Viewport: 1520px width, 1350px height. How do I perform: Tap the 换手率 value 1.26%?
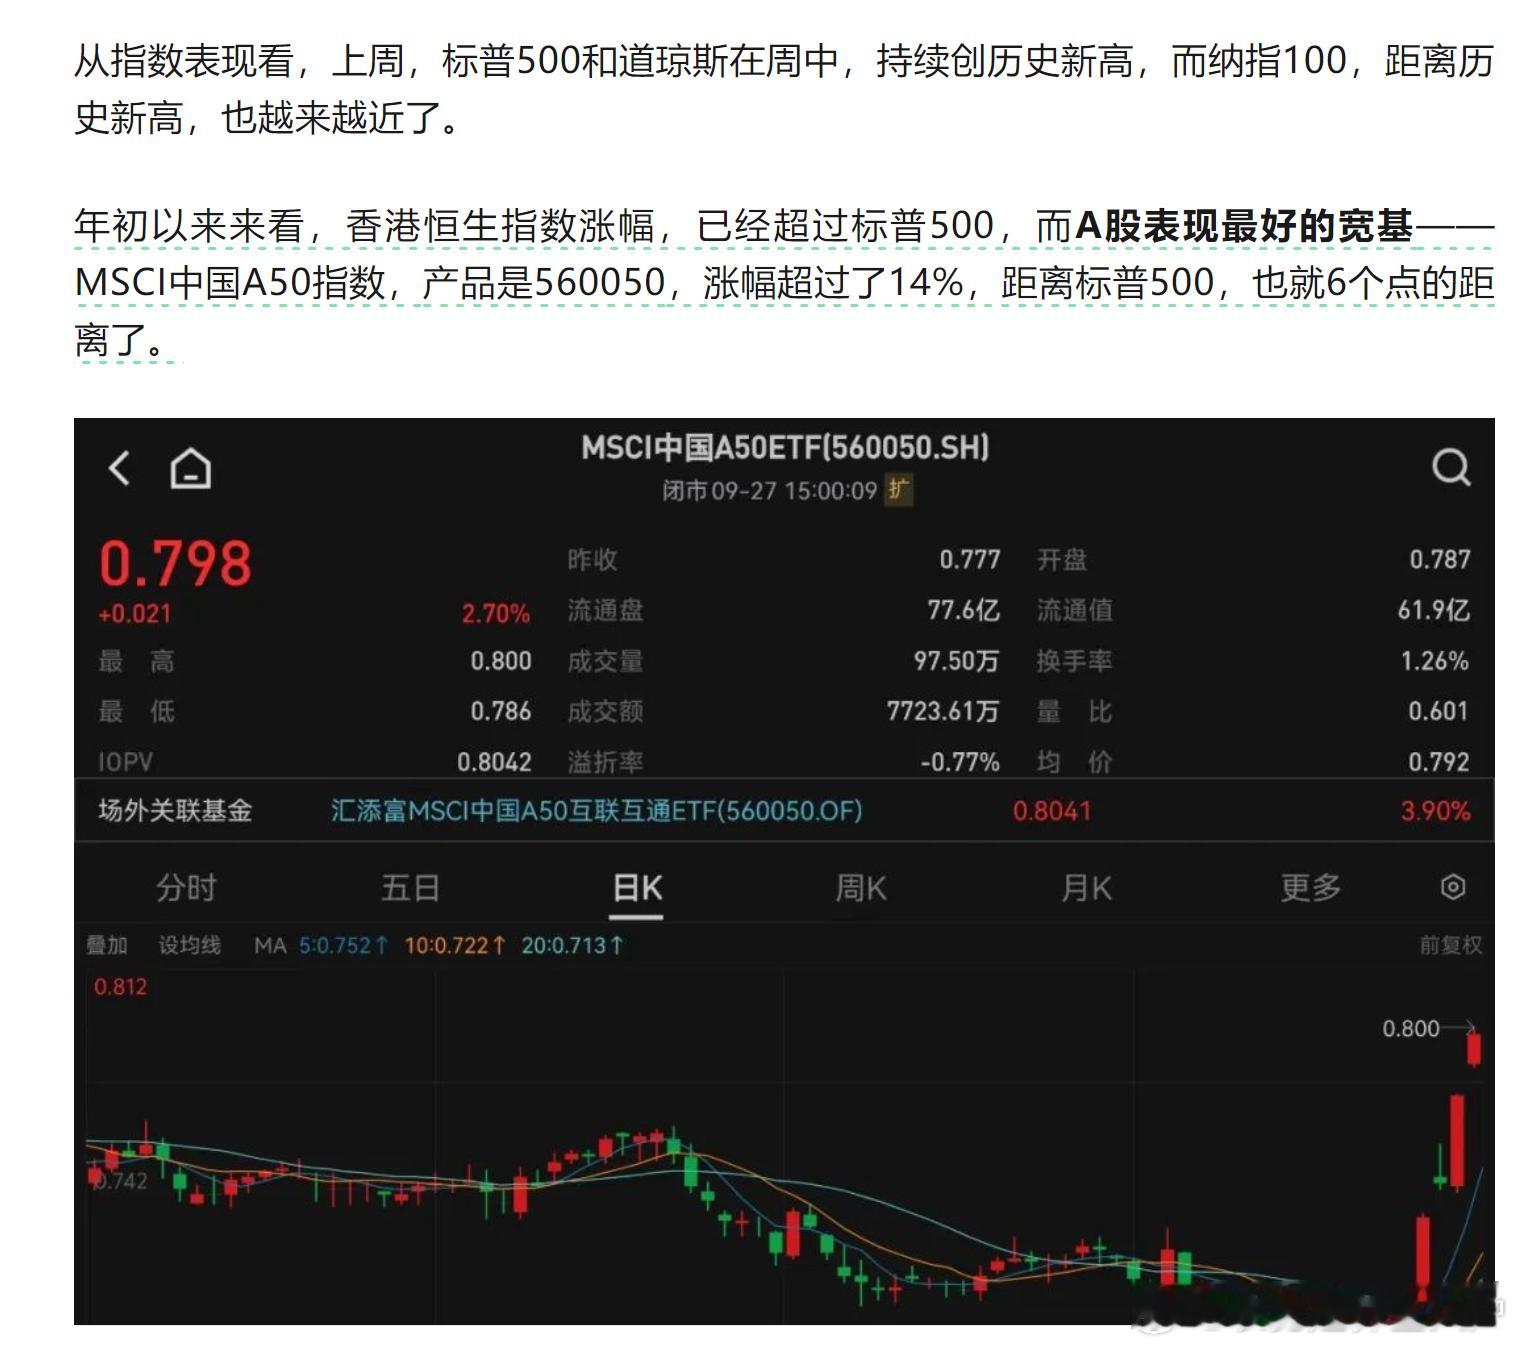click(1435, 661)
